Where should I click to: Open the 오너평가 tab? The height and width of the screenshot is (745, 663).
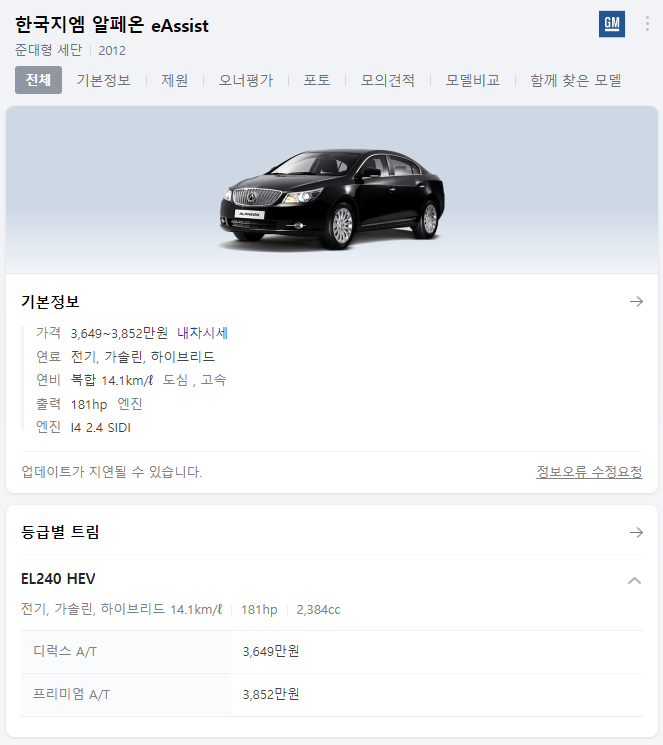click(x=246, y=80)
